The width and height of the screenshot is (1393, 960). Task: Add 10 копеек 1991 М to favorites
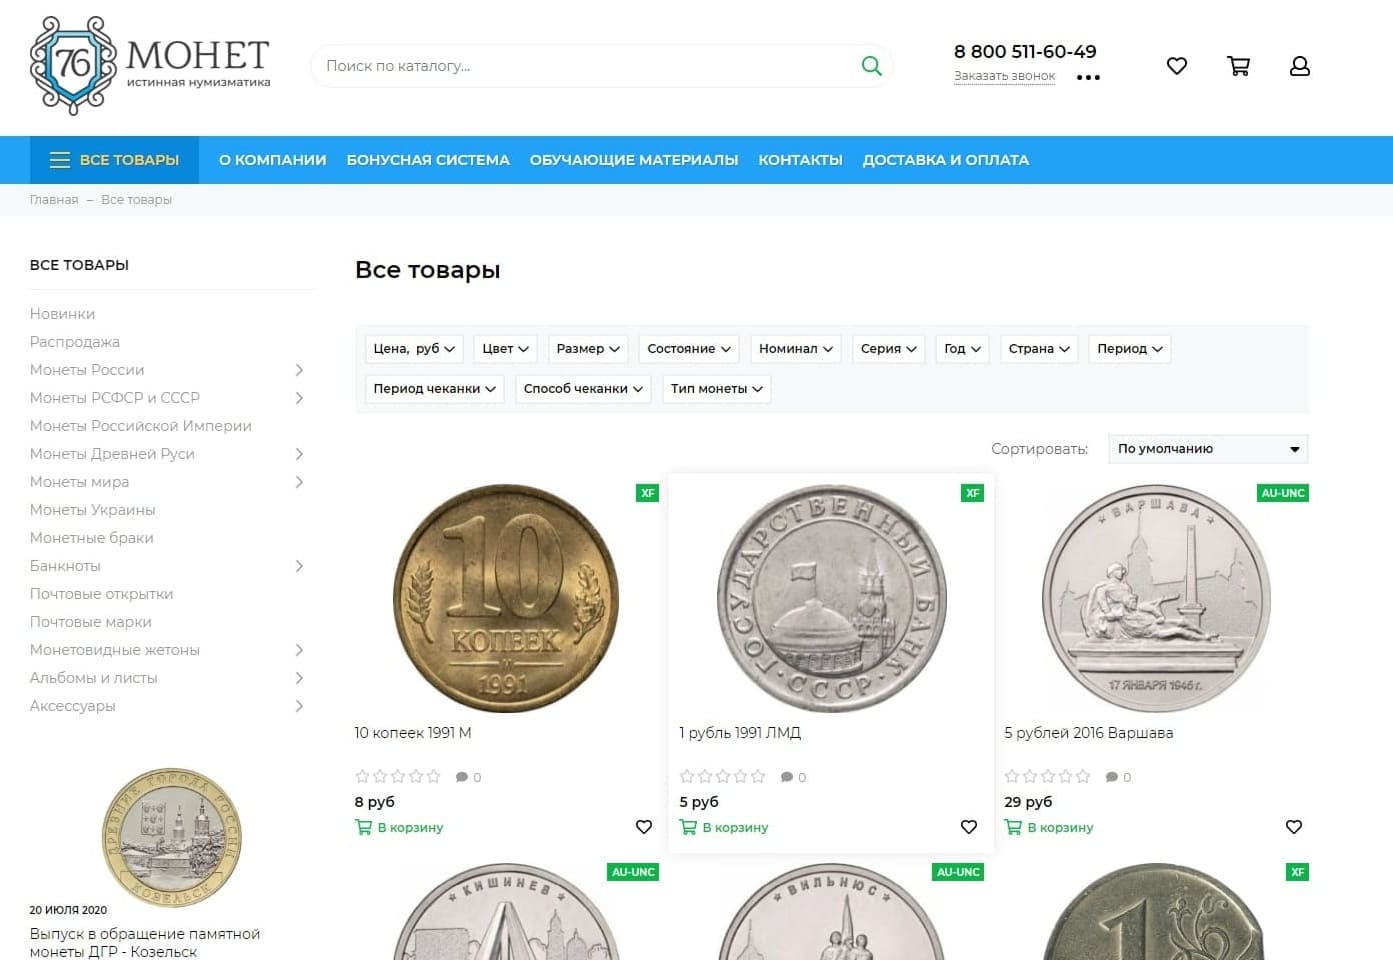(644, 827)
